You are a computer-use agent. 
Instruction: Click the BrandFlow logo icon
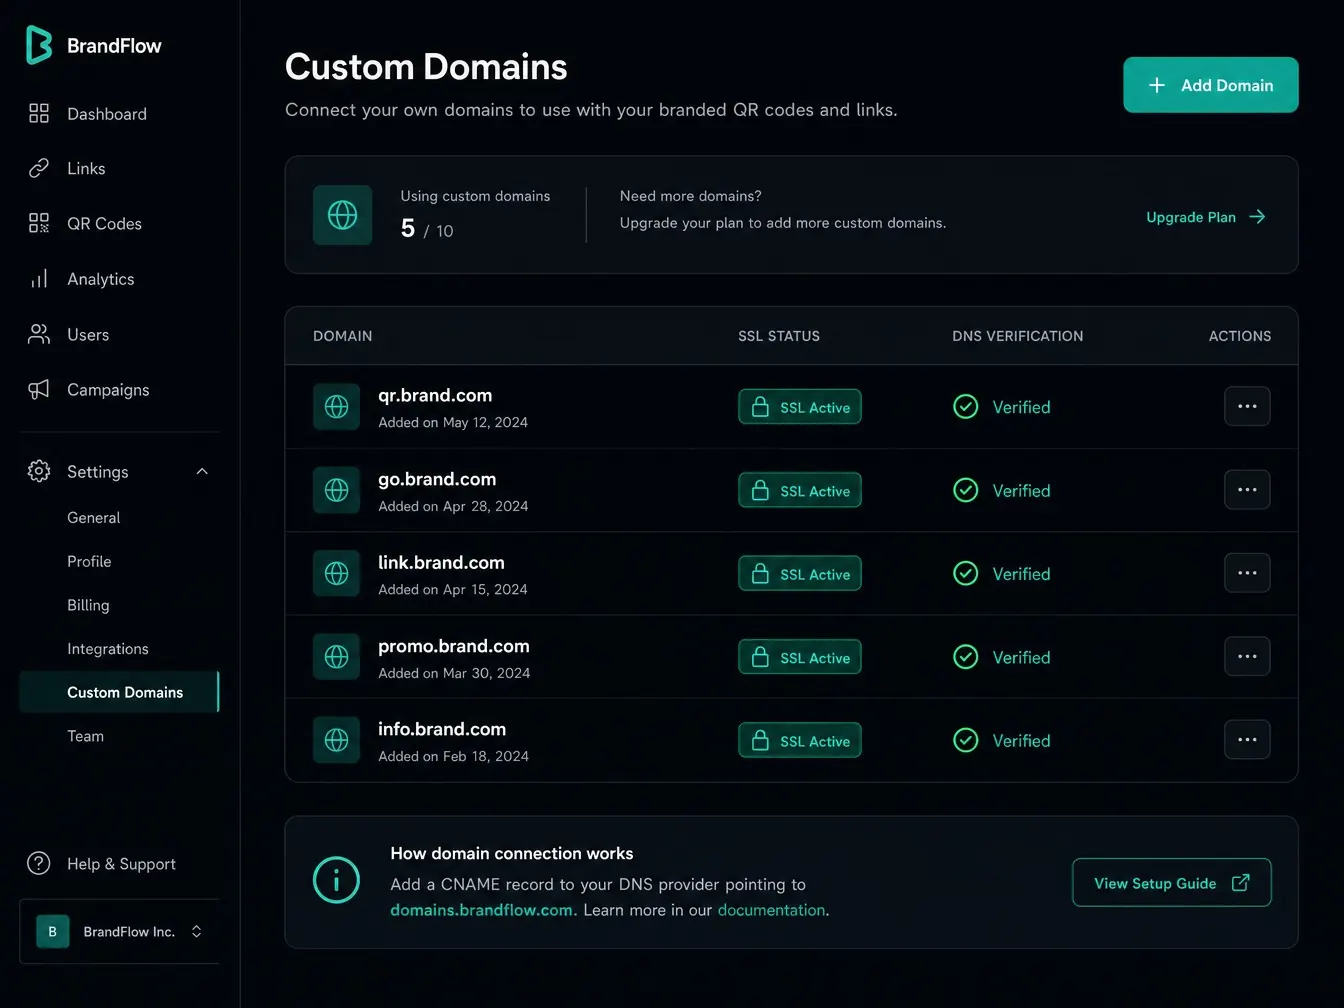click(38, 45)
